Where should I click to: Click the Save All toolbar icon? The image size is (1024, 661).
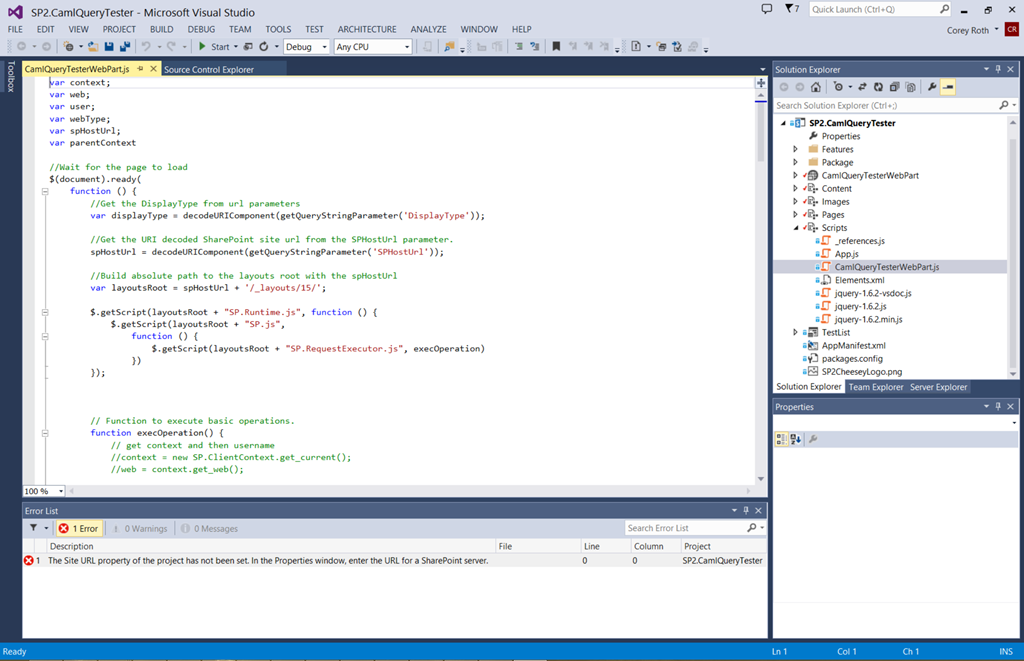click(x=125, y=46)
